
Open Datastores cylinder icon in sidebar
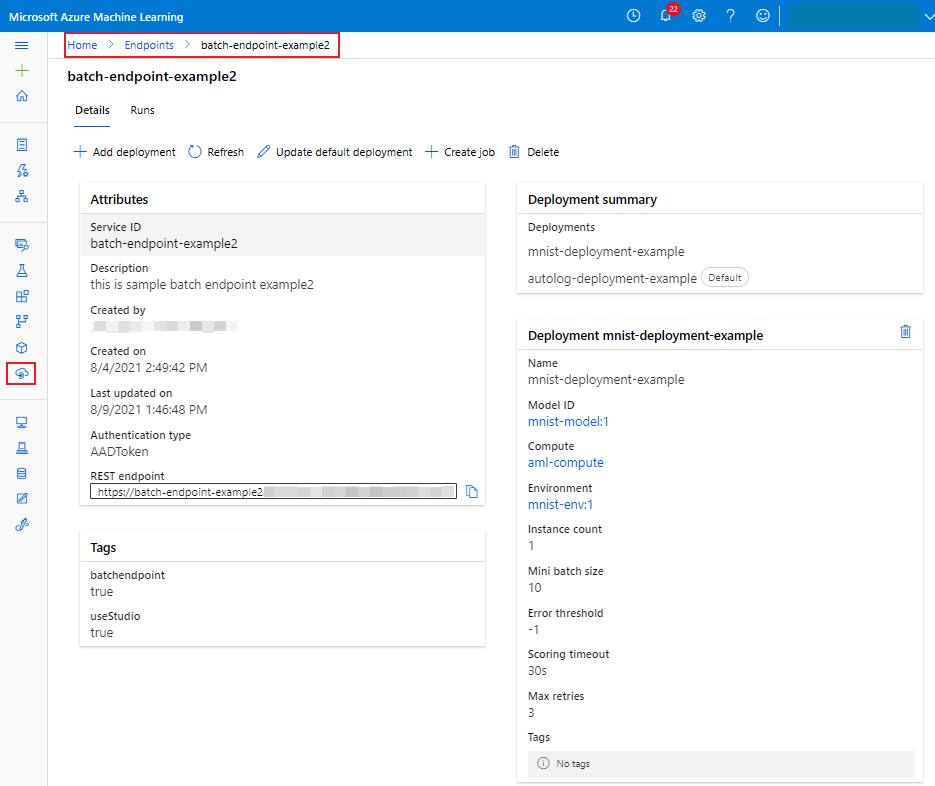click(21, 474)
